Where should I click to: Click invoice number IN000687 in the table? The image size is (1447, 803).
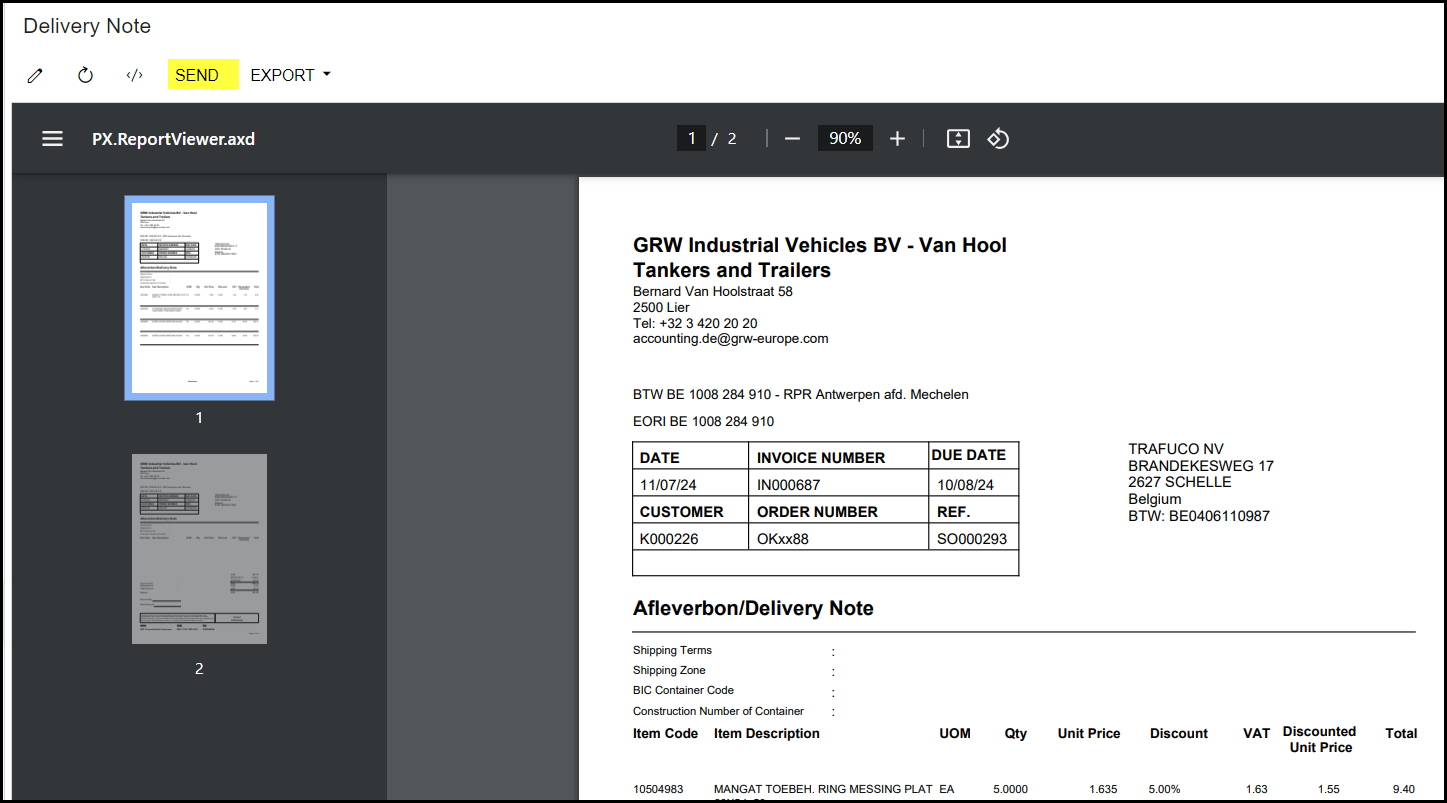(x=788, y=485)
